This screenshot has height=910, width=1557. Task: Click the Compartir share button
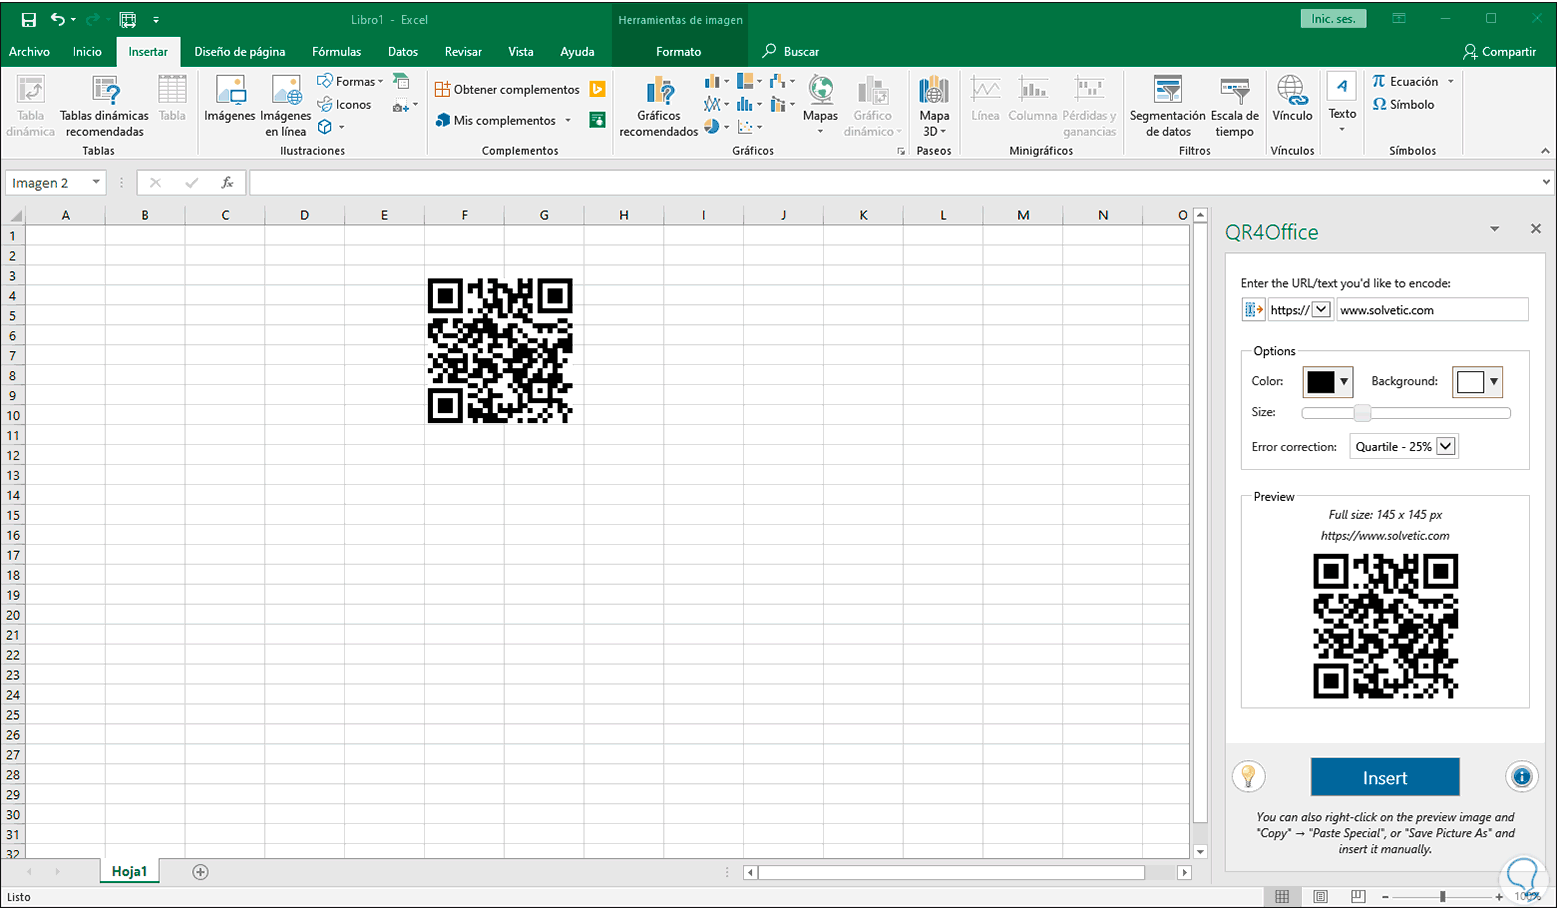(1499, 51)
